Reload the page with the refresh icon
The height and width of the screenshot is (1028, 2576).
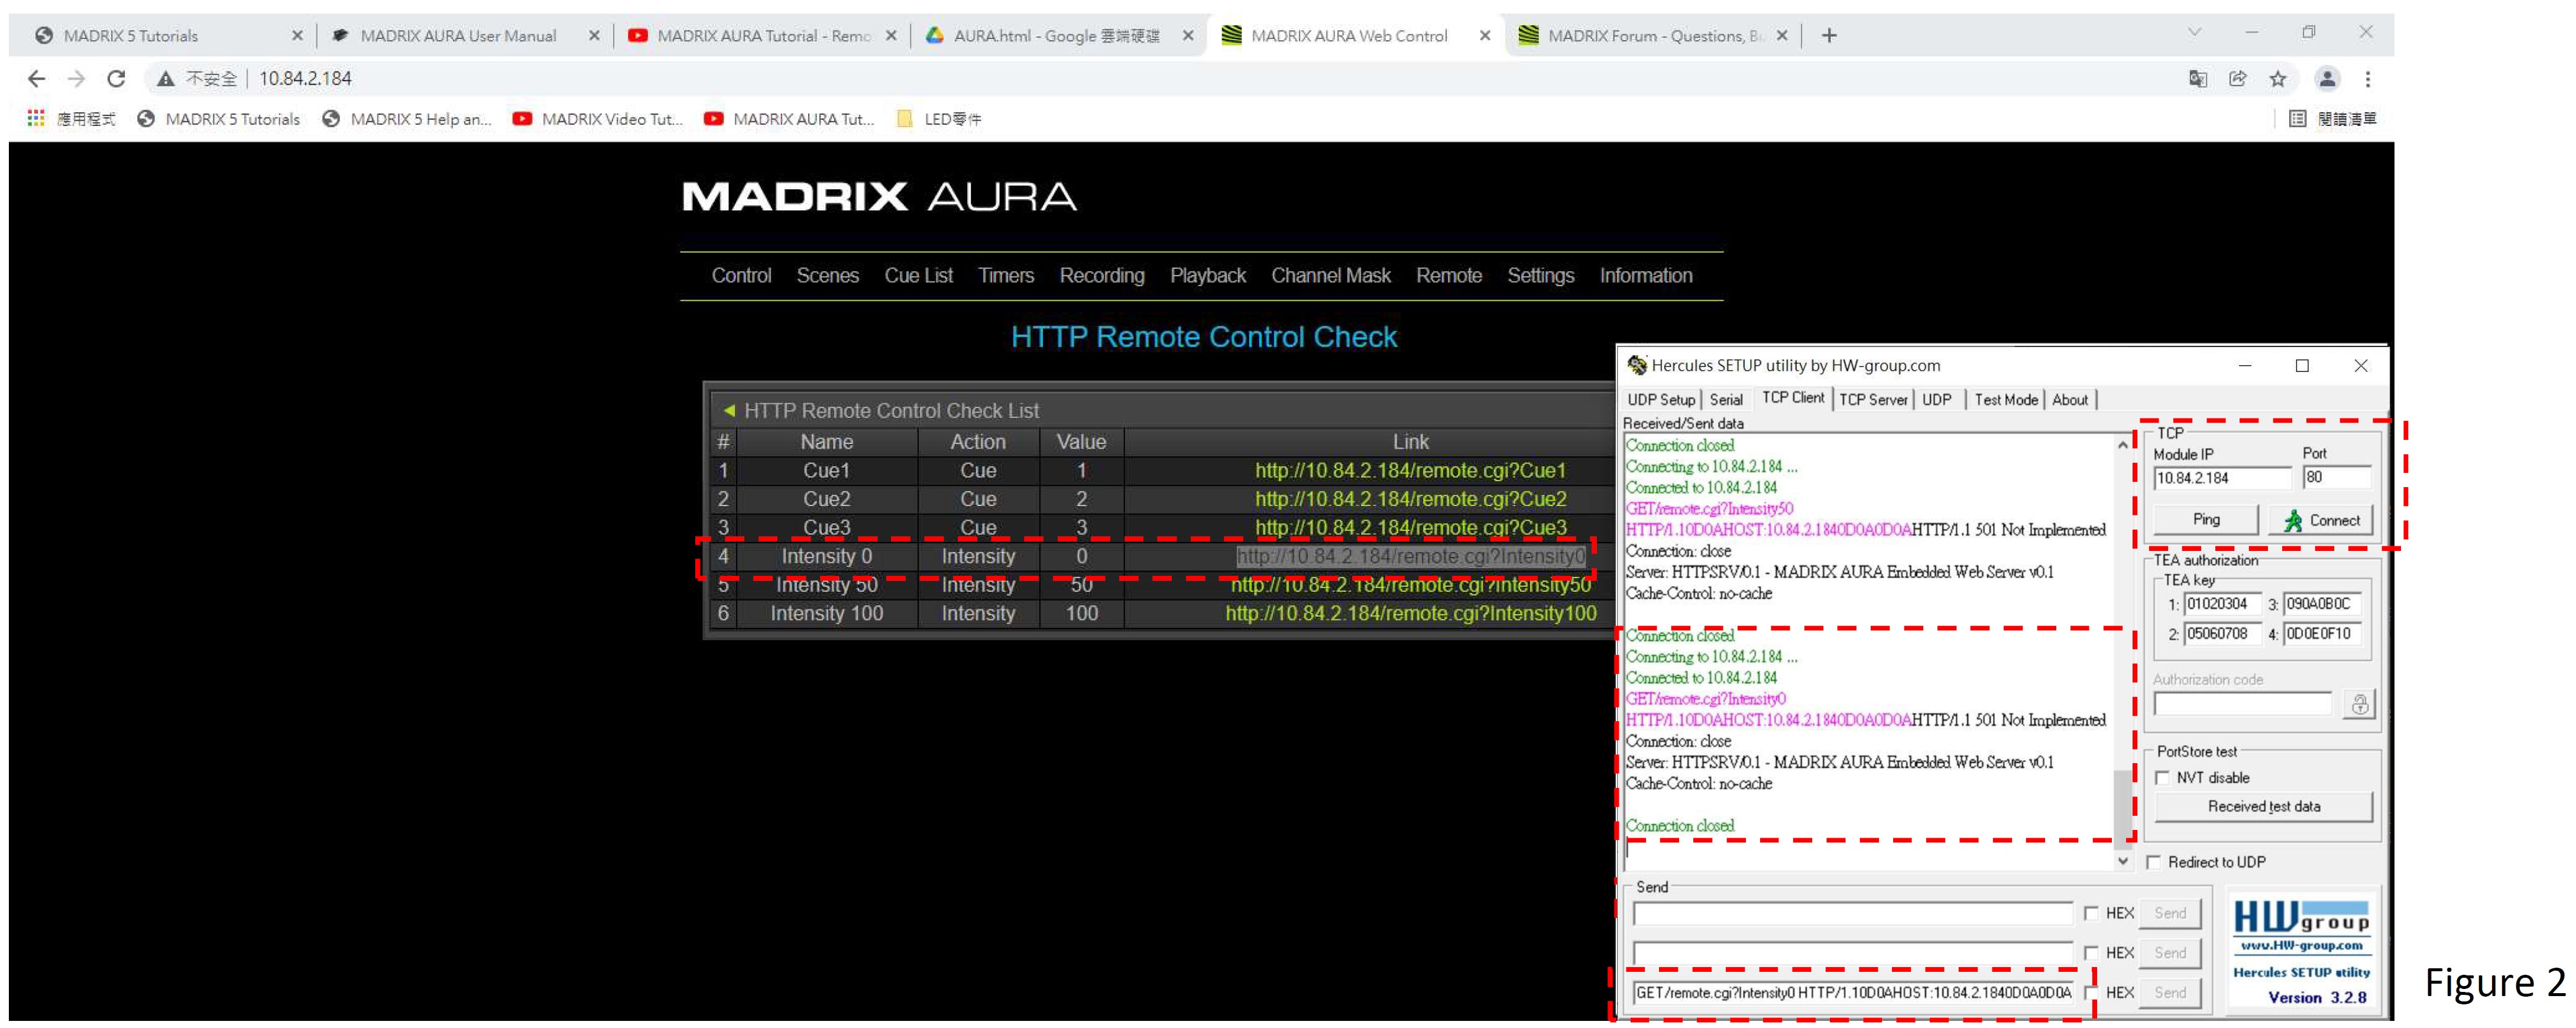click(x=116, y=79)
